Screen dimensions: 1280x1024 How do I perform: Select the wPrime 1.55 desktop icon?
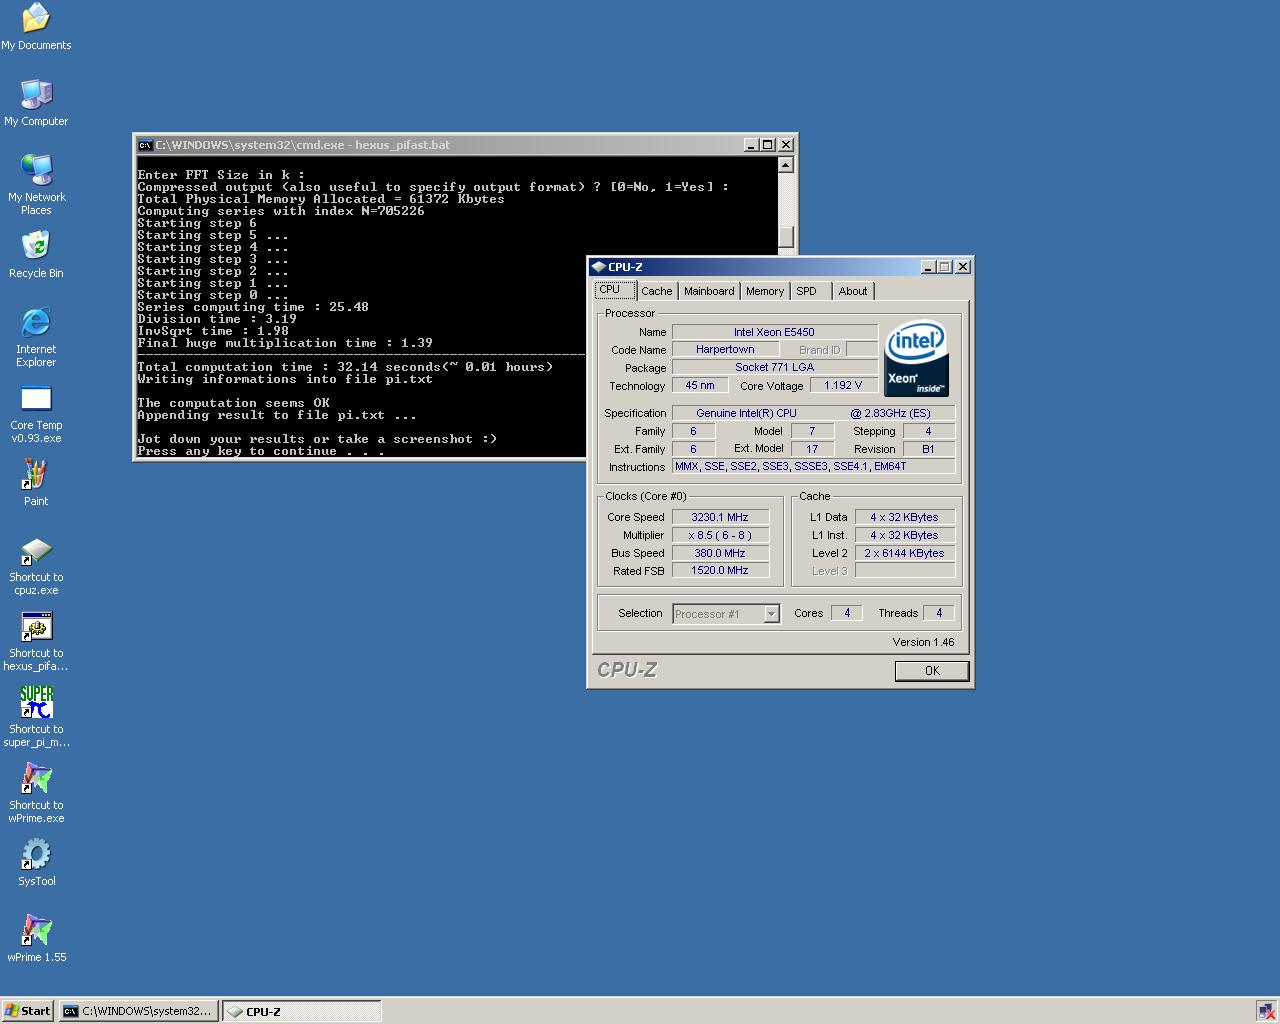[x=36, y=939]
